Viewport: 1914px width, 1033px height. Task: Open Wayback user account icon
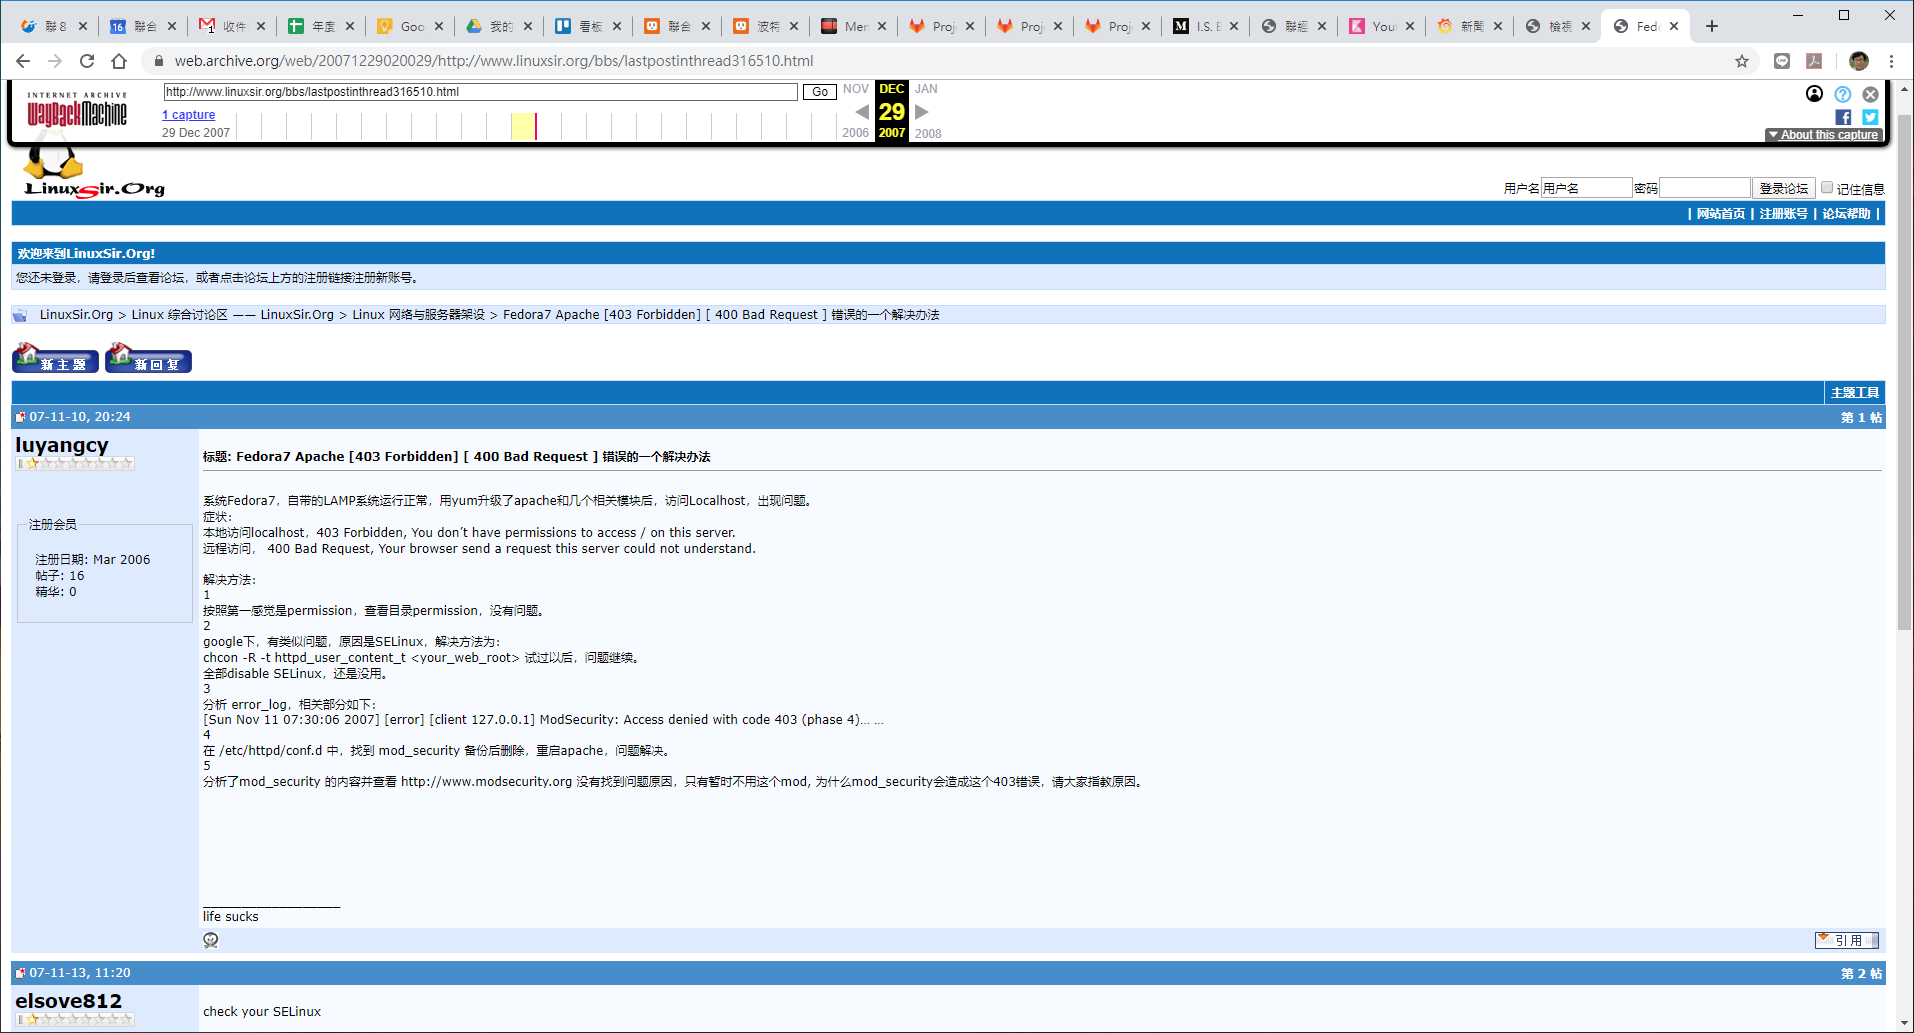point(1814,94)
